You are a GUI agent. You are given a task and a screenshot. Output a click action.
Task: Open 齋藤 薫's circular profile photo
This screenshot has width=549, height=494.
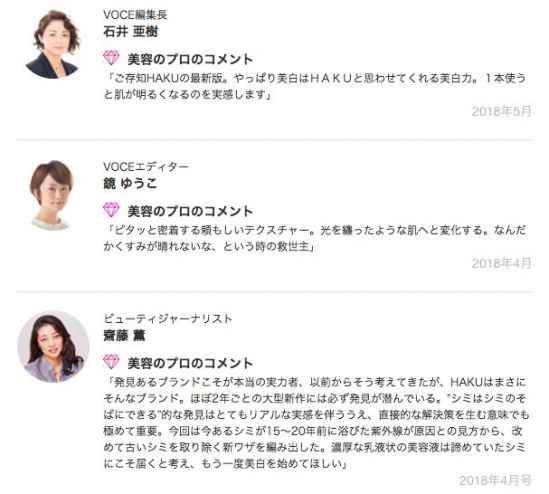(x=53, y=347)
